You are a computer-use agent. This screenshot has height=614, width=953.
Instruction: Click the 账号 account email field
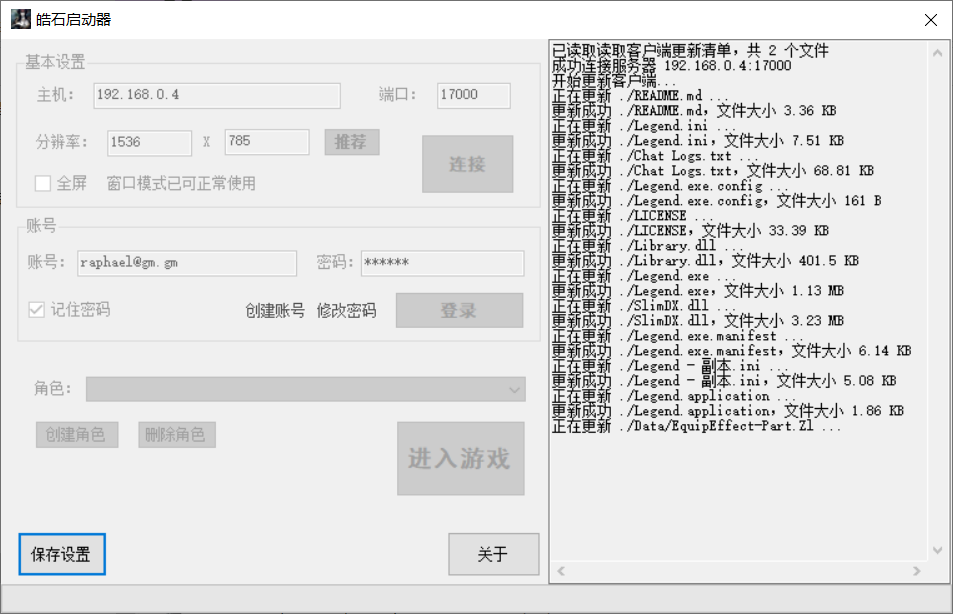pos(186,263)
